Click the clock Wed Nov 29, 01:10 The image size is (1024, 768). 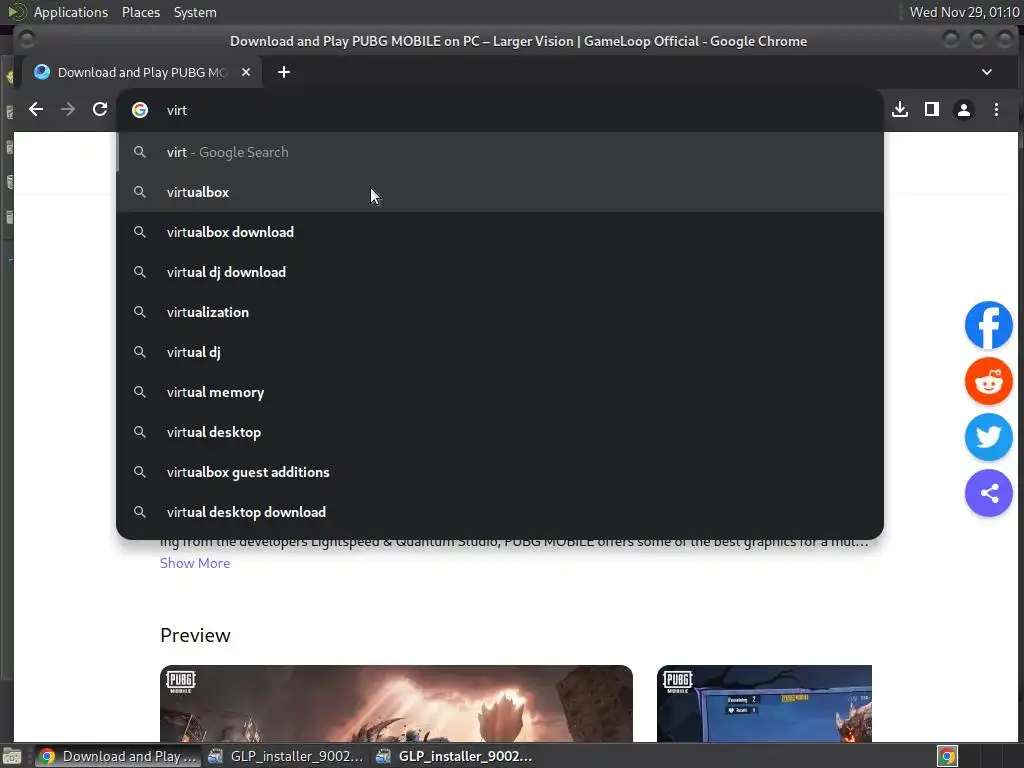coord(964,12)
